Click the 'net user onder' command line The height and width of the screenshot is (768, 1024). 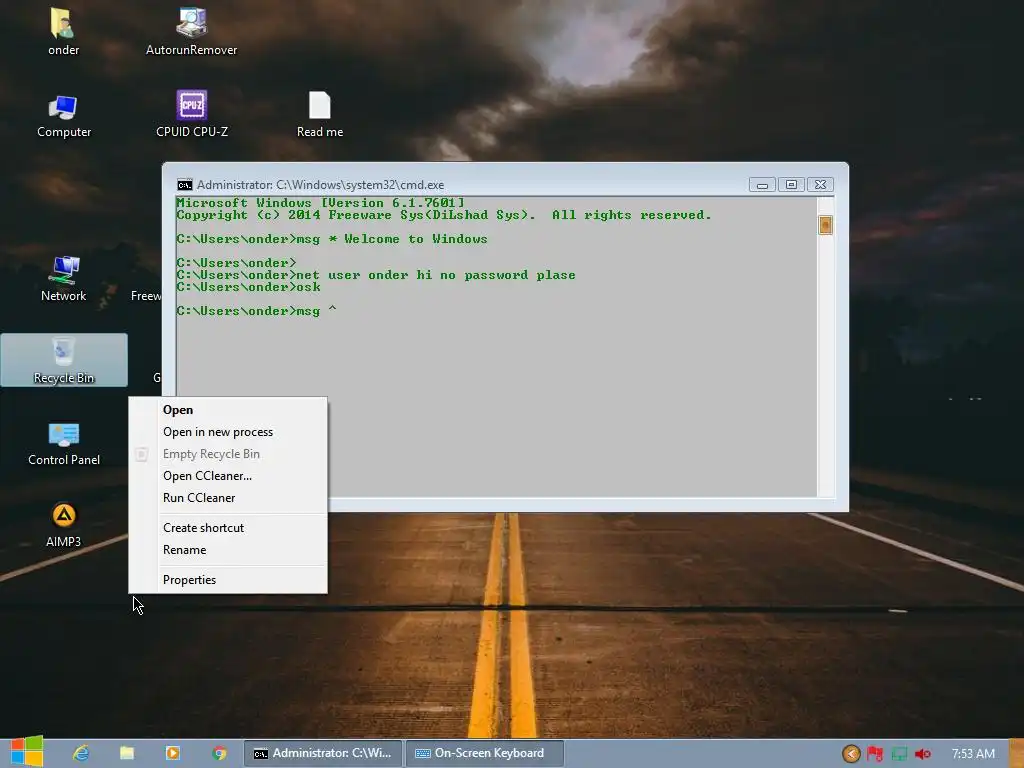(376, 275)
